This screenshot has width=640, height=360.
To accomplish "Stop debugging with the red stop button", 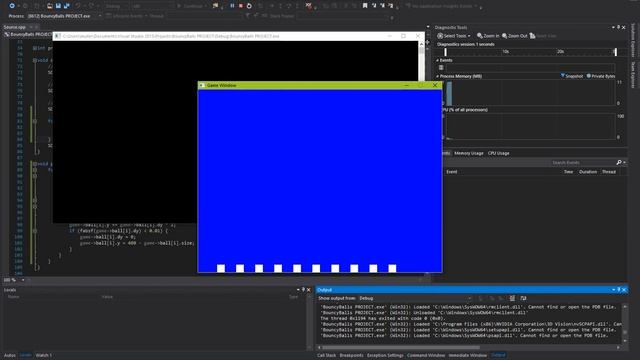I will [x=241, y=6].
